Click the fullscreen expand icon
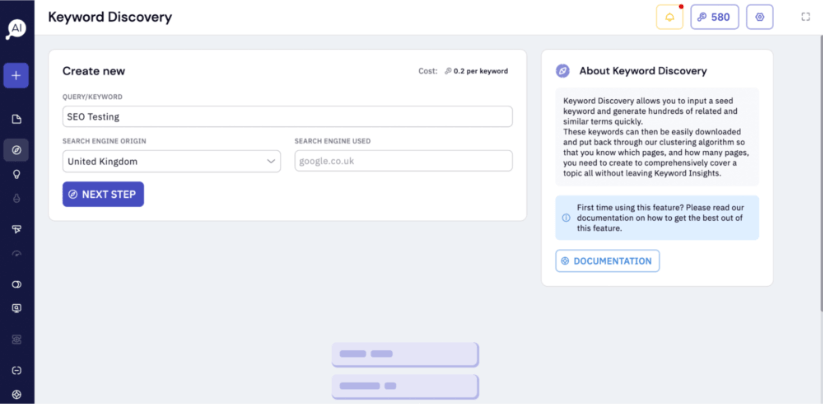This screenshot has width=823, height=404. click(806, 17)
